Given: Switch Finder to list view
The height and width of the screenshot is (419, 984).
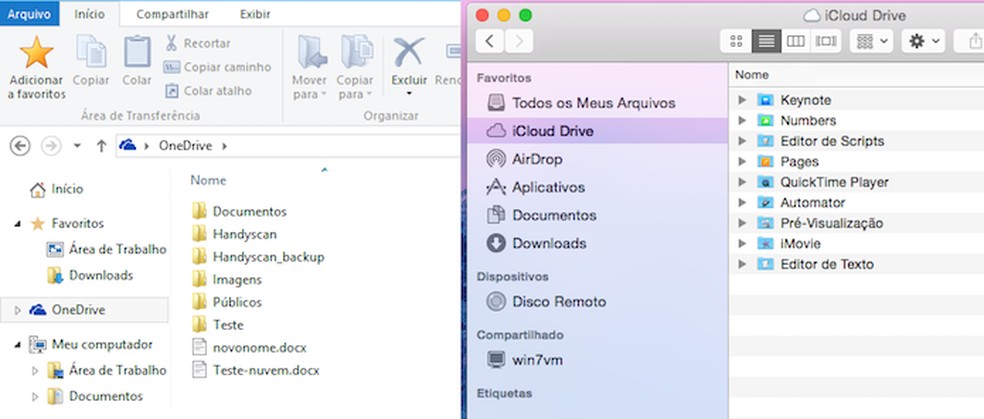Looking at the screenshot, I should [x=766, y=41].
